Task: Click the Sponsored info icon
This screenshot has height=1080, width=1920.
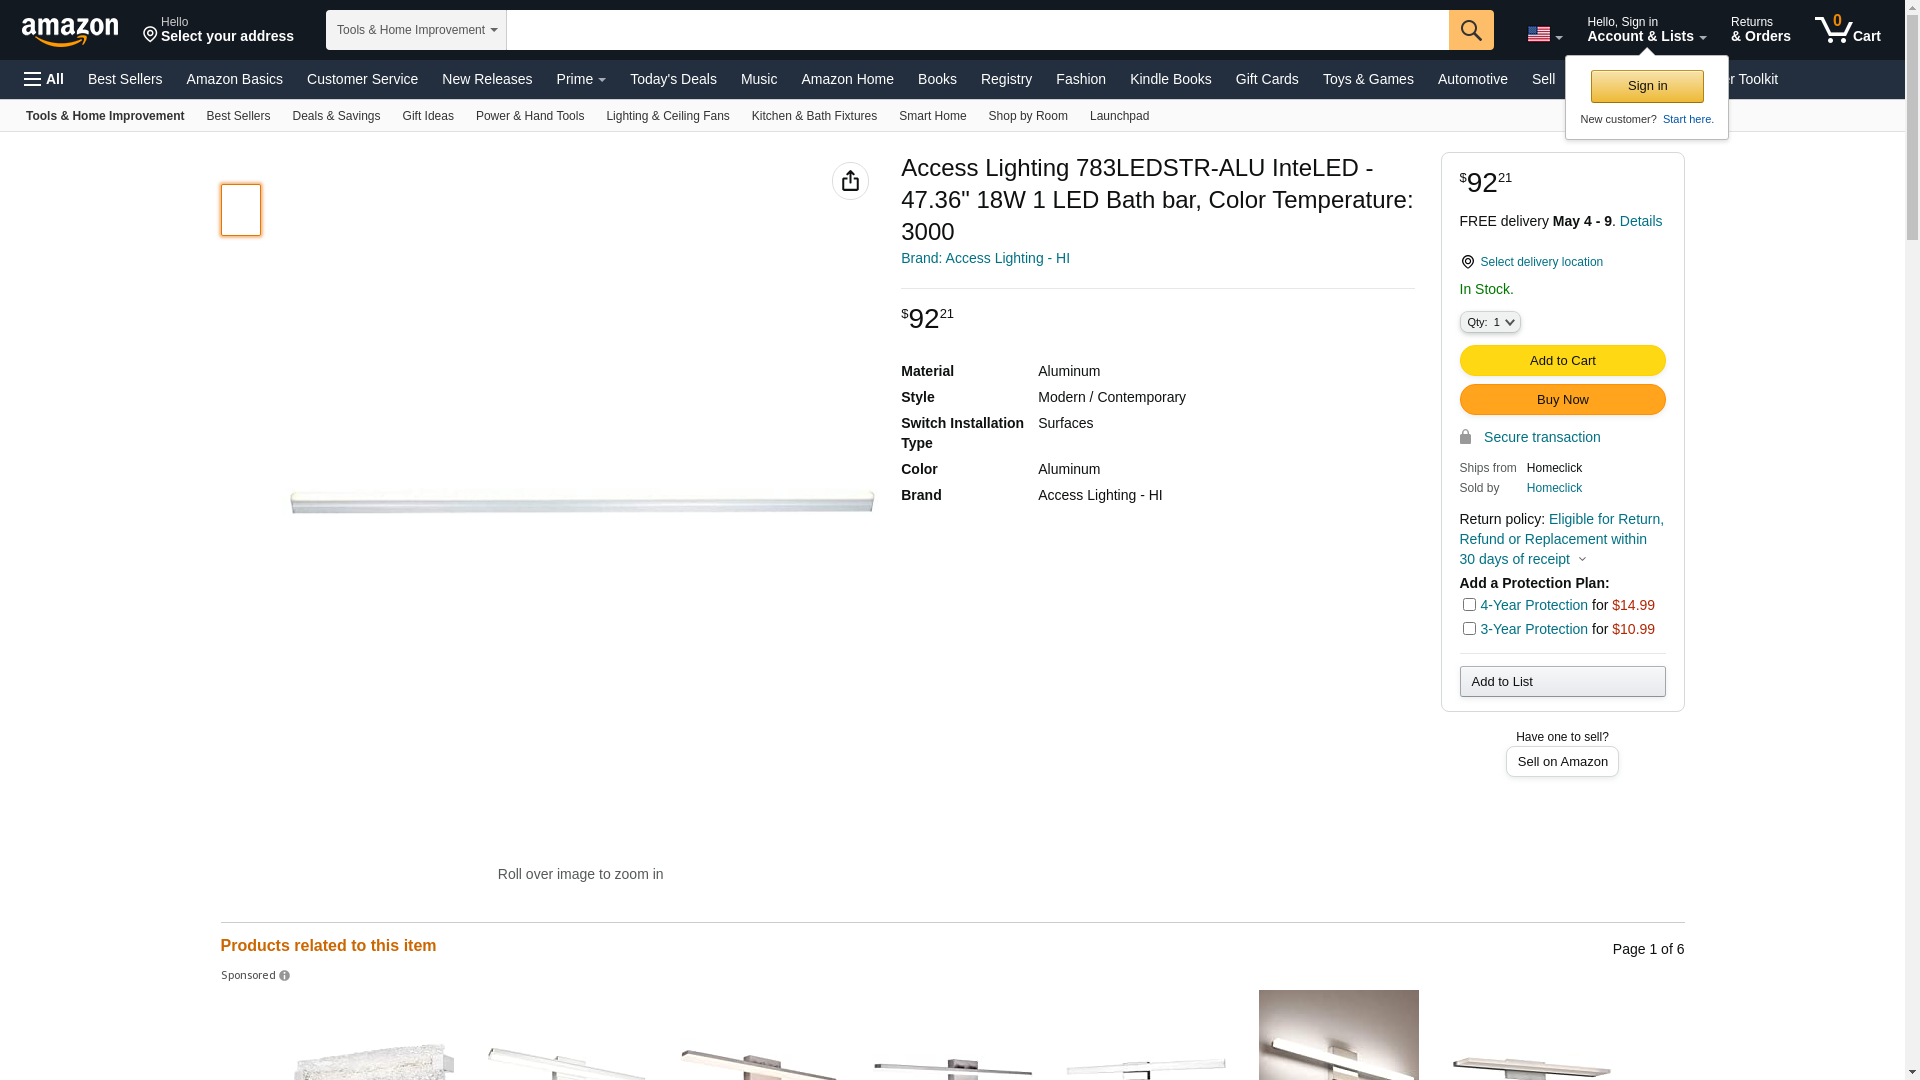Action: pos(285,976)
